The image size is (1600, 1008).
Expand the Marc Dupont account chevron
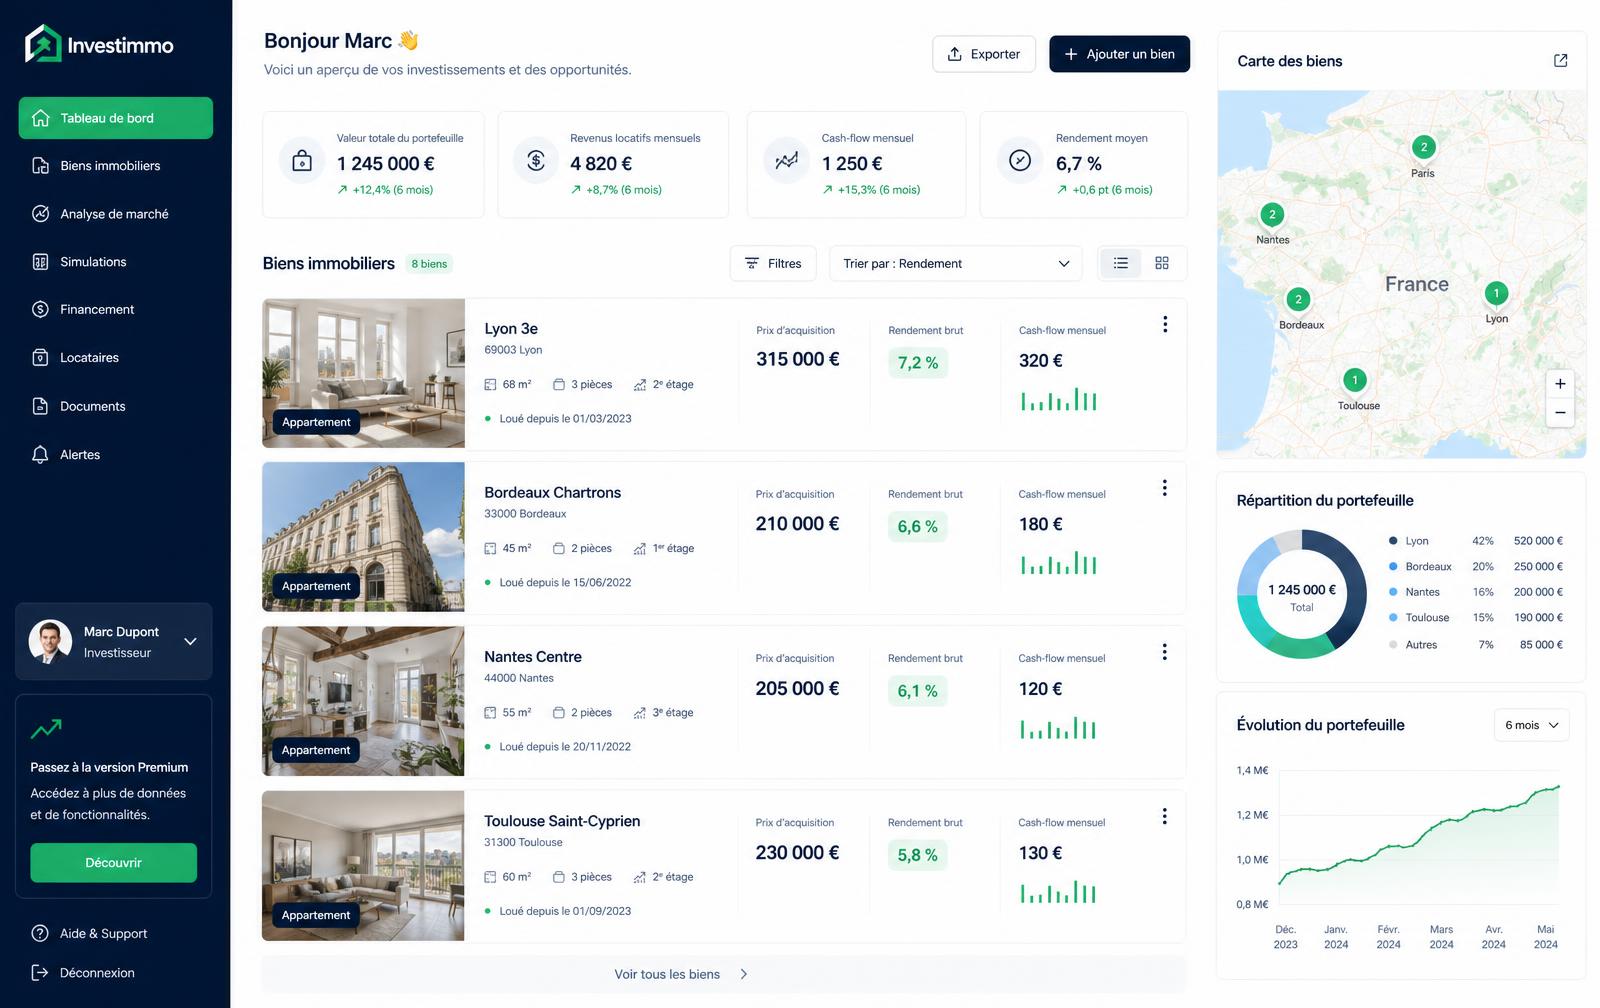(x=190, y=642)
